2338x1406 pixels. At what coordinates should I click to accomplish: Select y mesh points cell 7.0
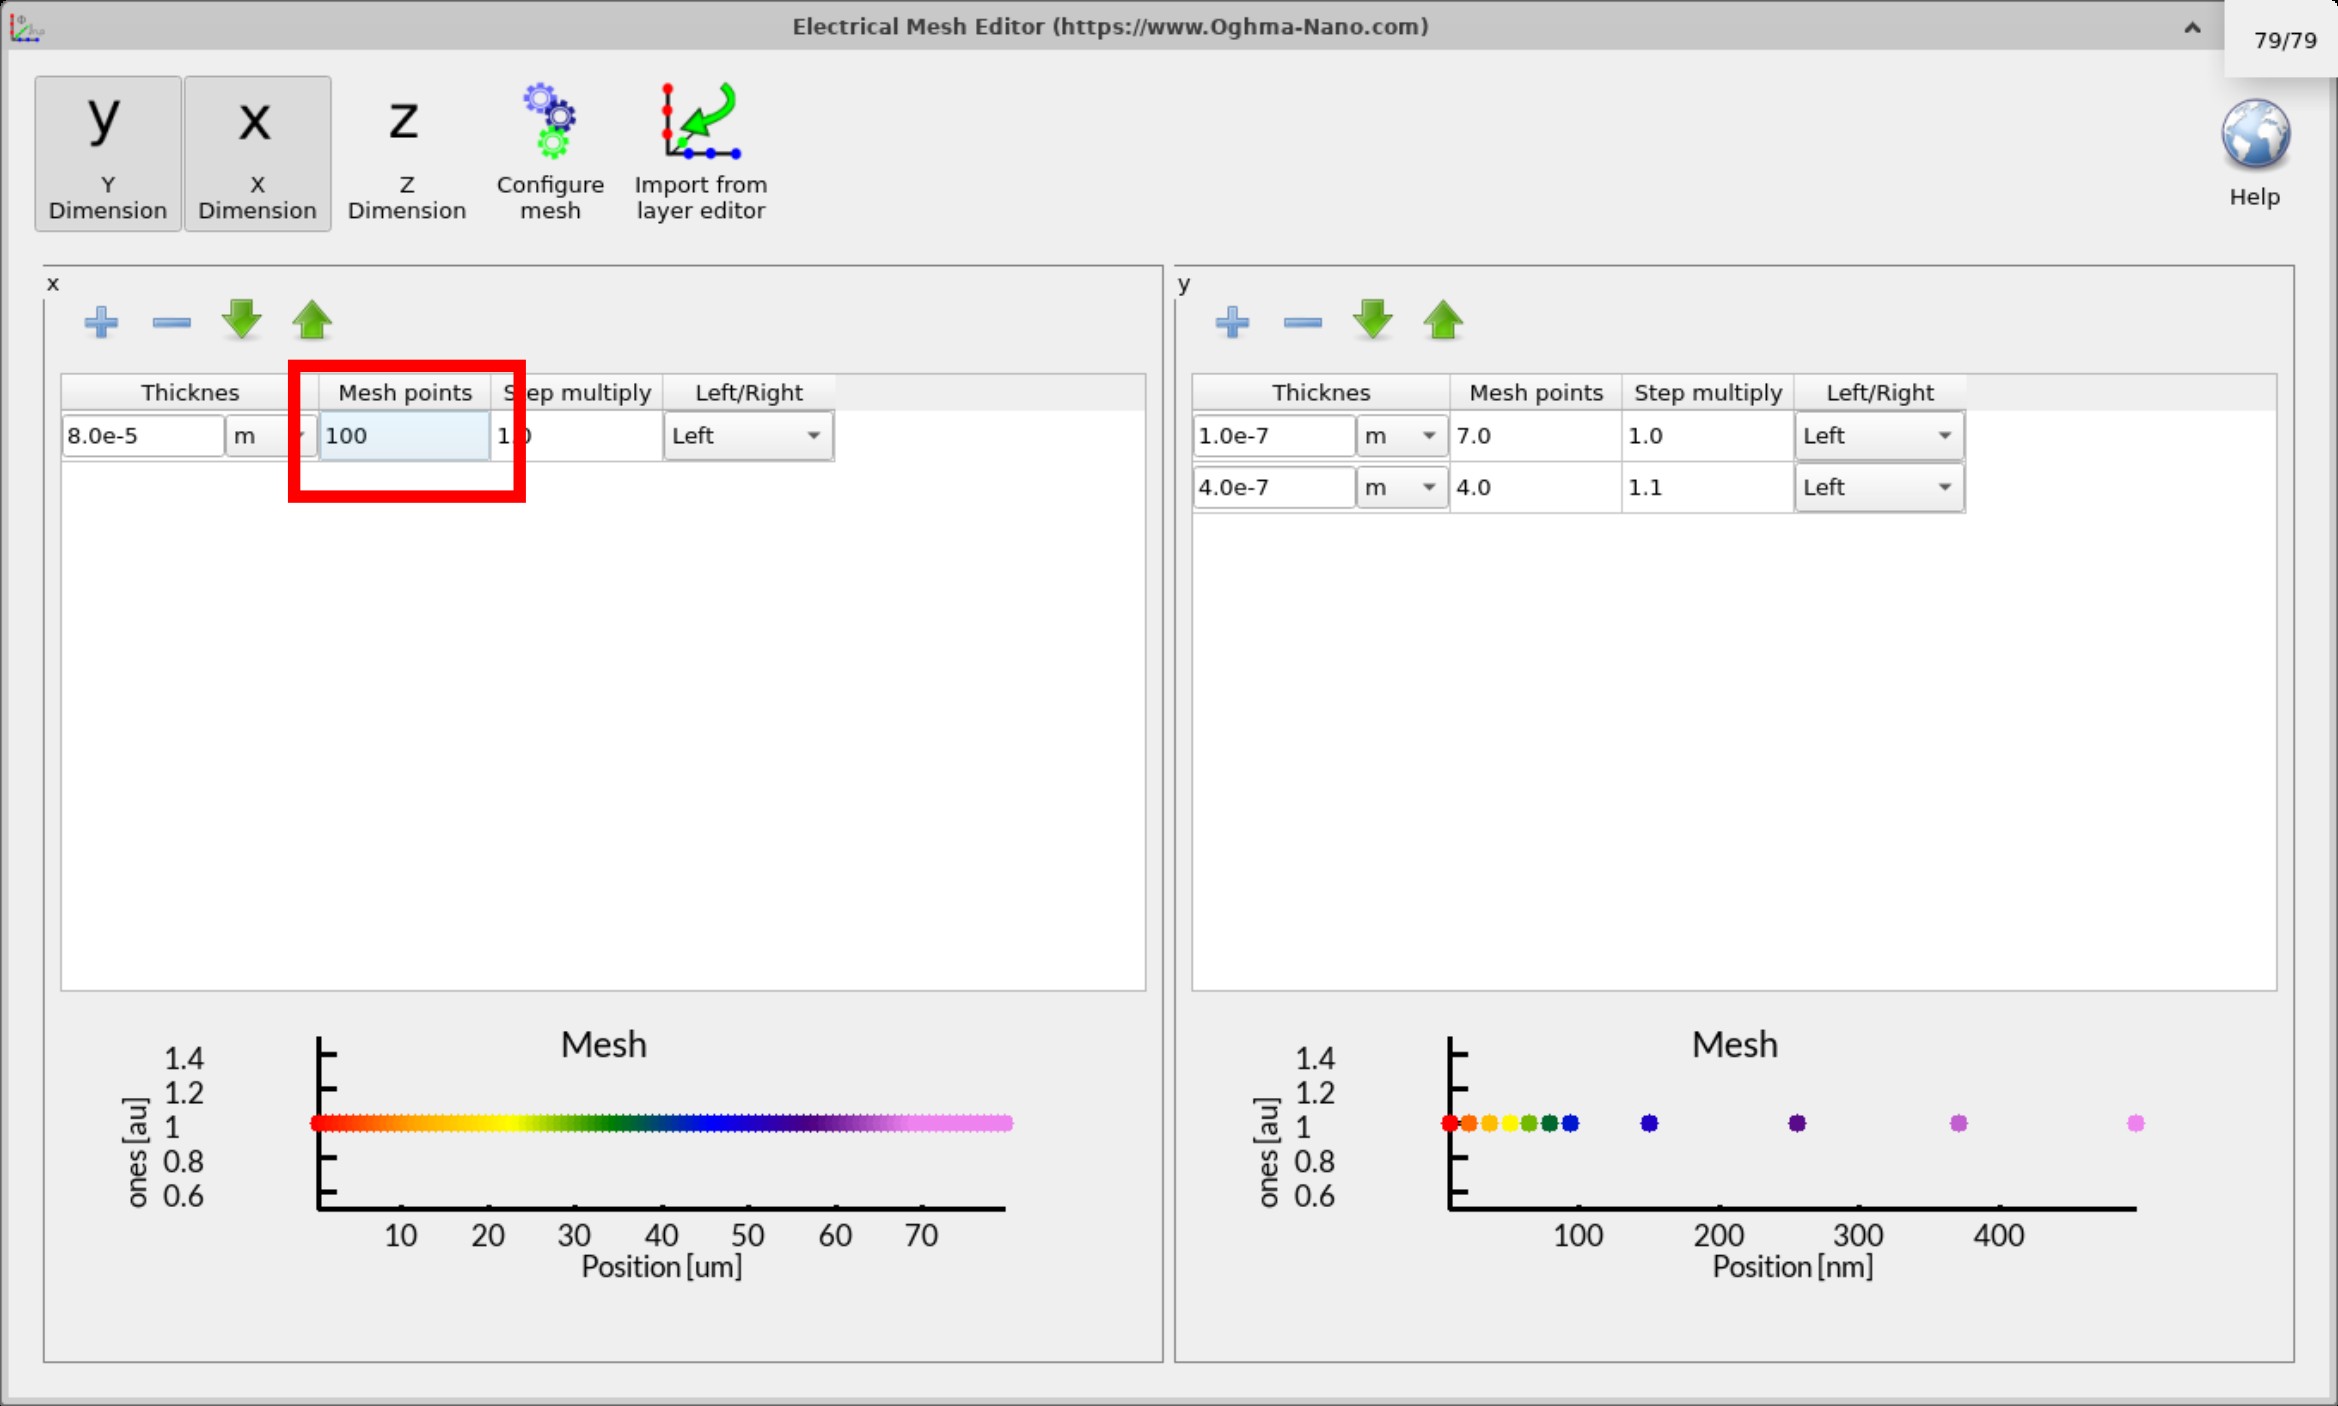coord(1535,436)
